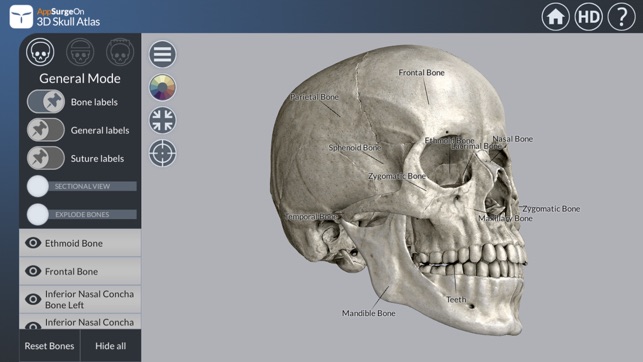
Task: Click the Teeth label
Action: (456, 300)
